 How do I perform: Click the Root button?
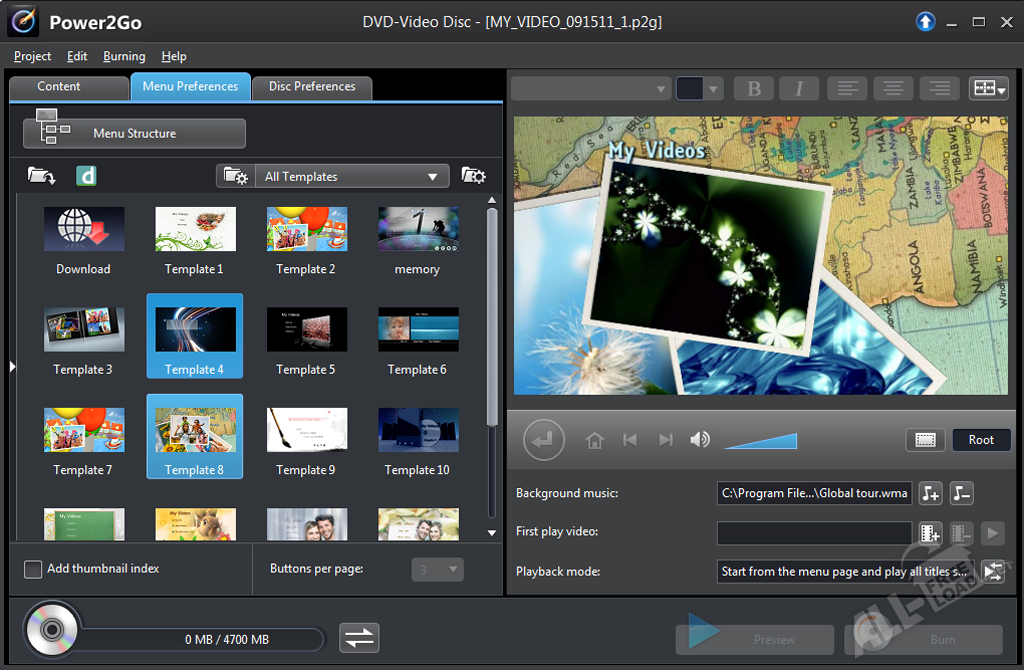point(981,440)
